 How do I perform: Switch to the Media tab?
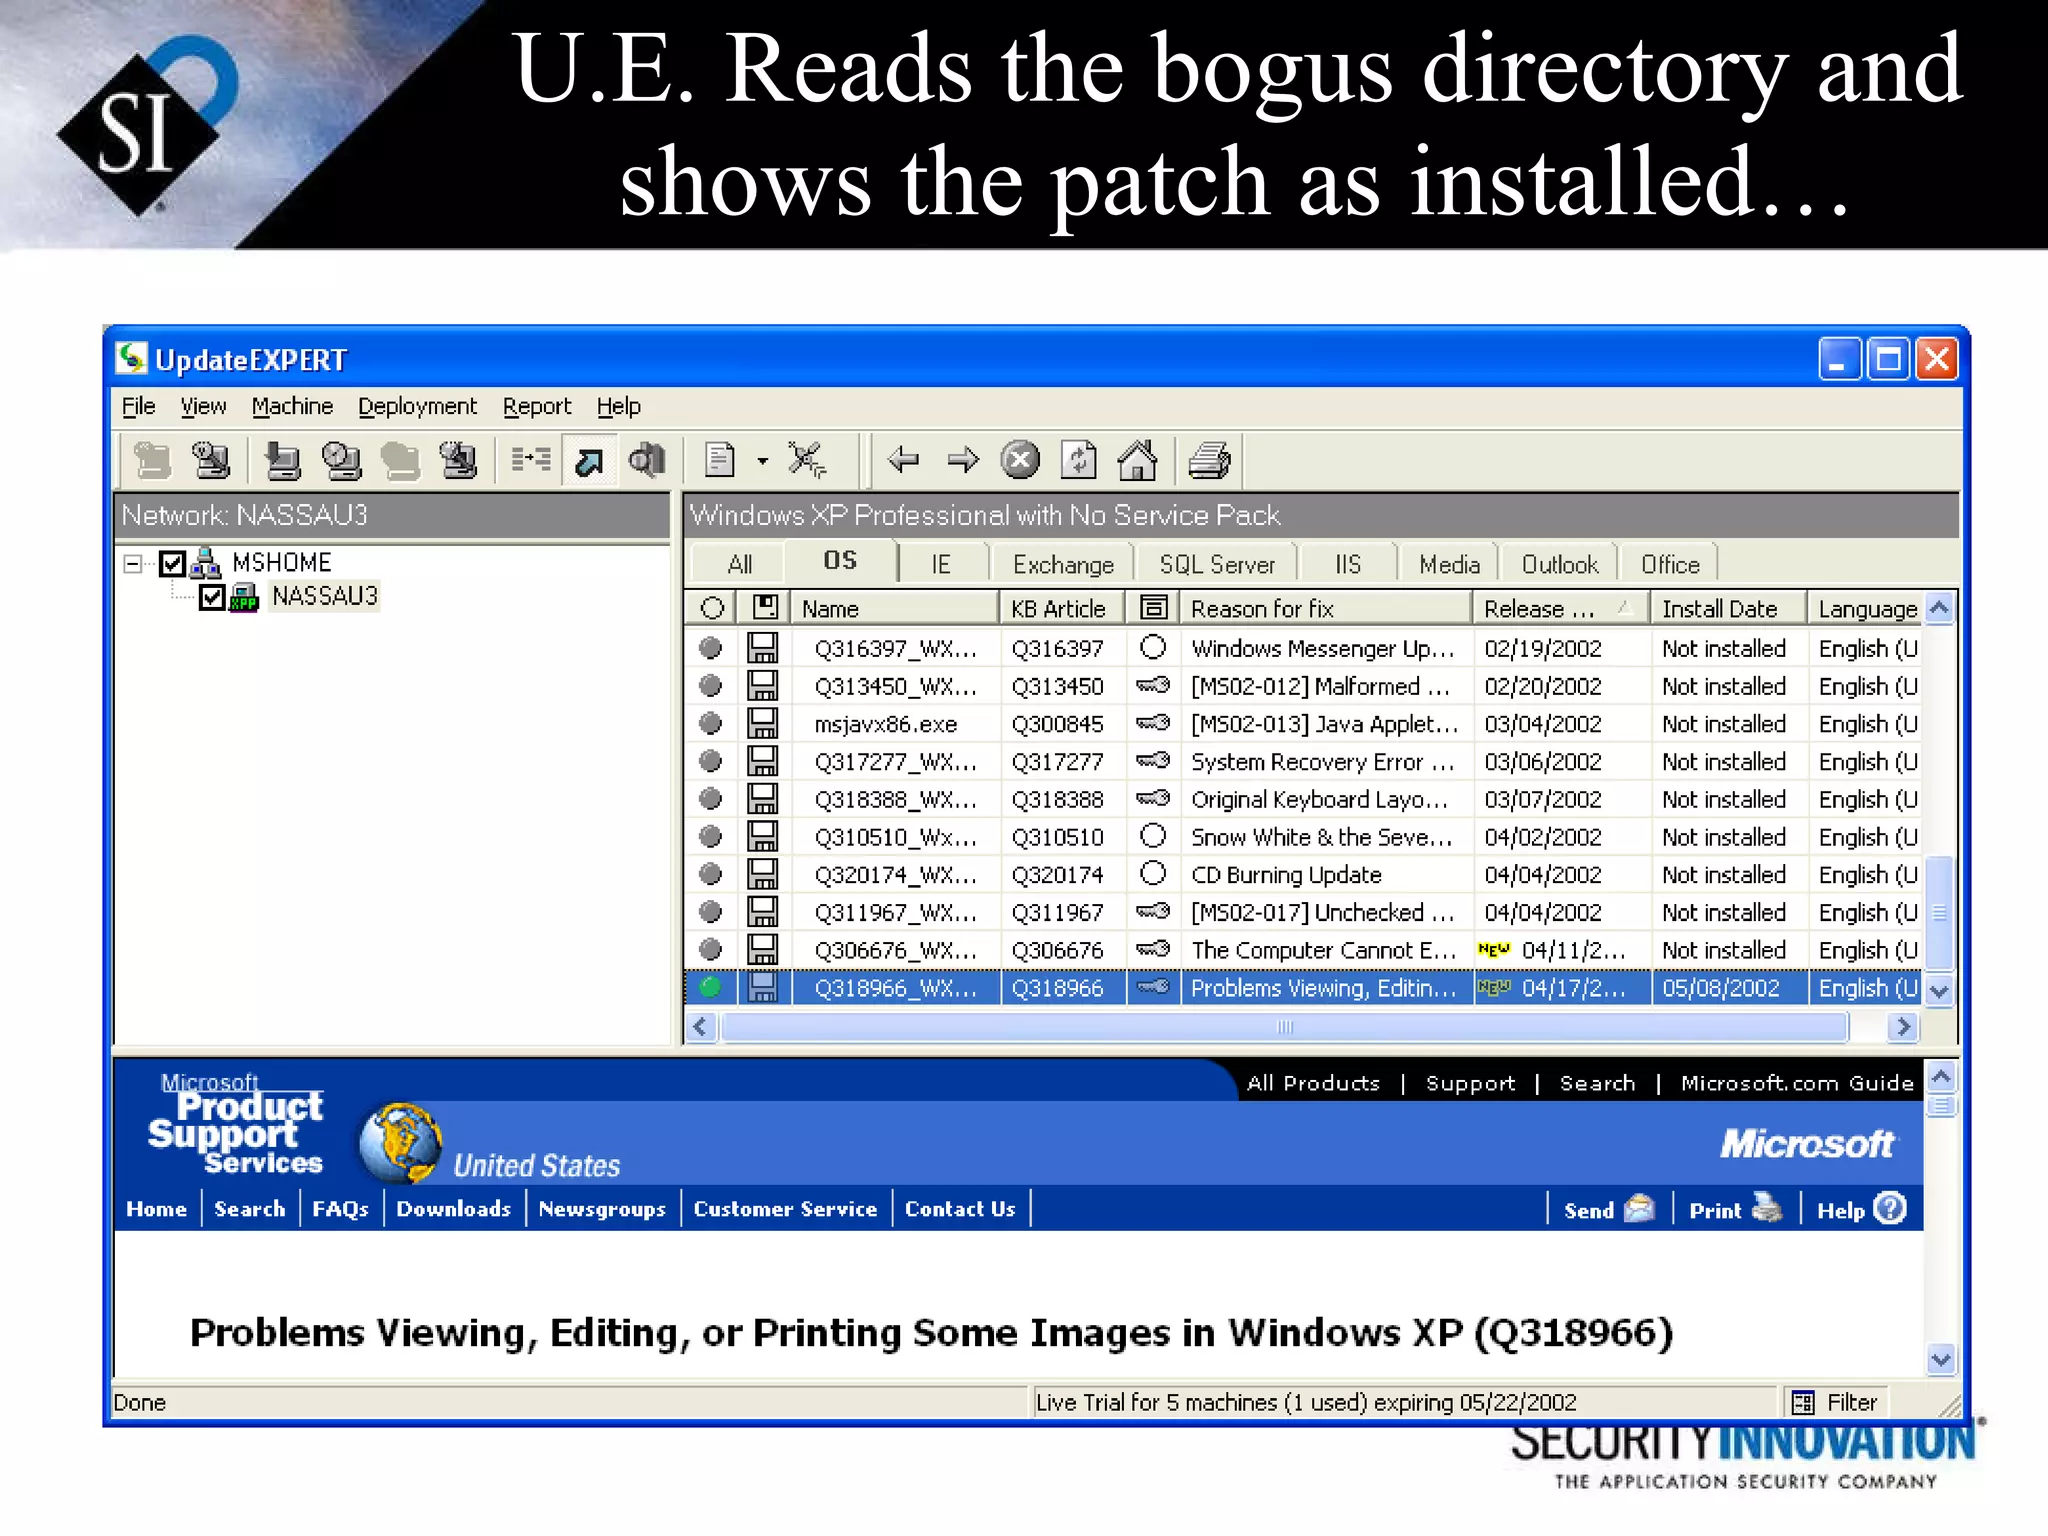(1449, 565)
